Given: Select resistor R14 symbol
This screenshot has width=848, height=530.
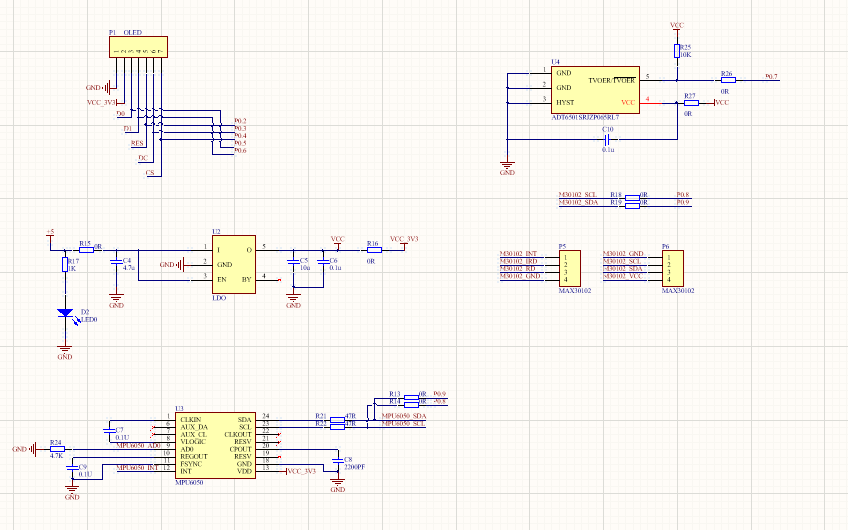Looking at the screenshot, I should pos(412,405).
